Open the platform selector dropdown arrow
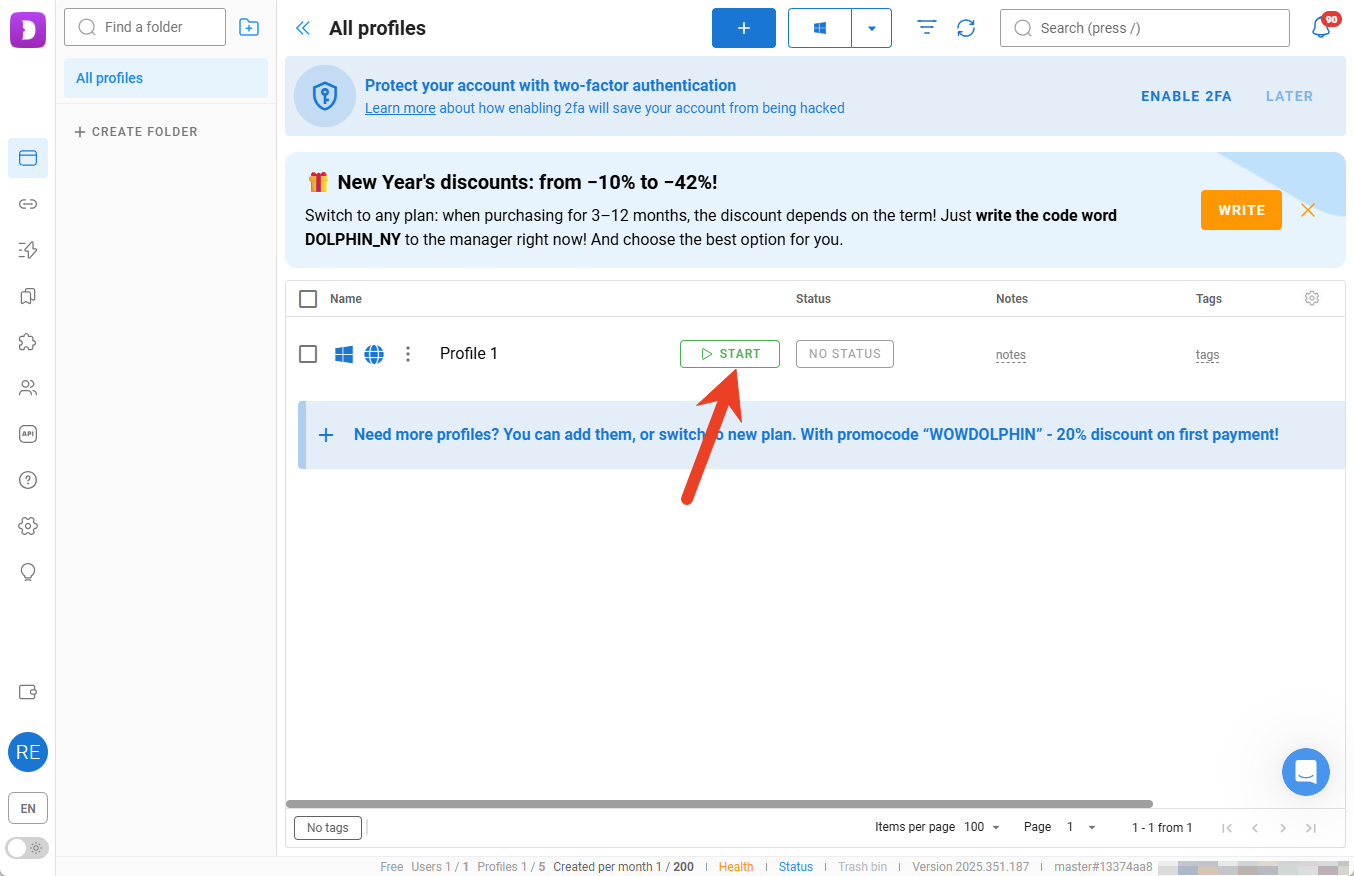Image resolution: width=1354 pixels, height=876 pixels. coord(871,28)
